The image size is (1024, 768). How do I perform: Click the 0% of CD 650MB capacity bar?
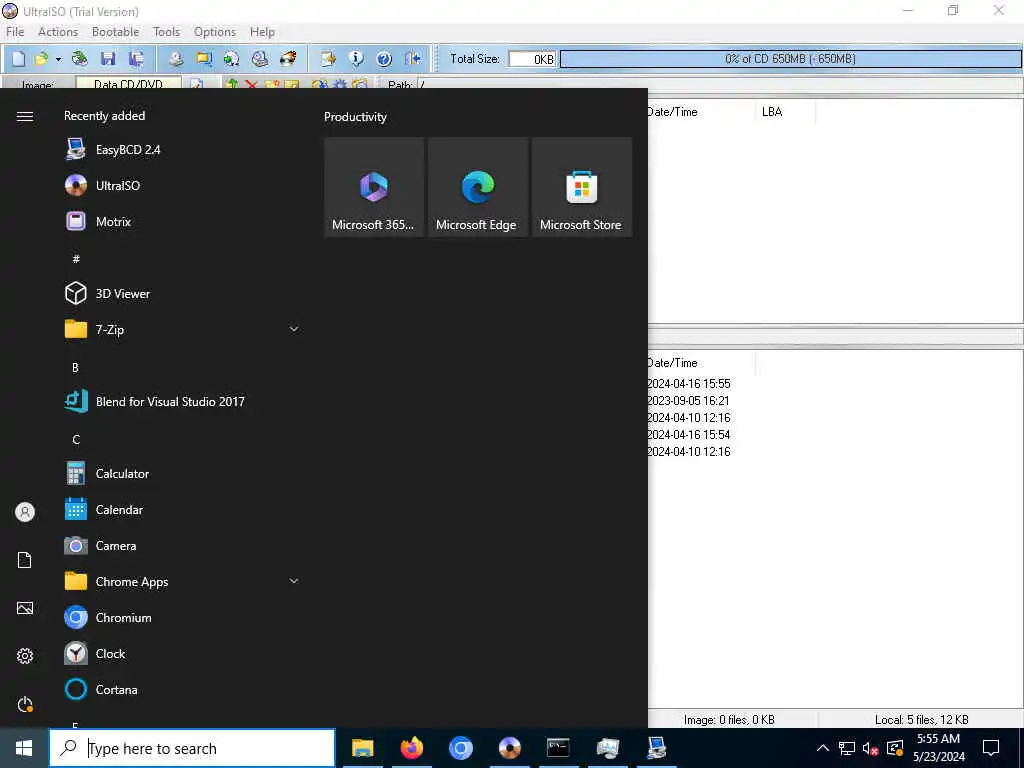[x=790, y=59]
